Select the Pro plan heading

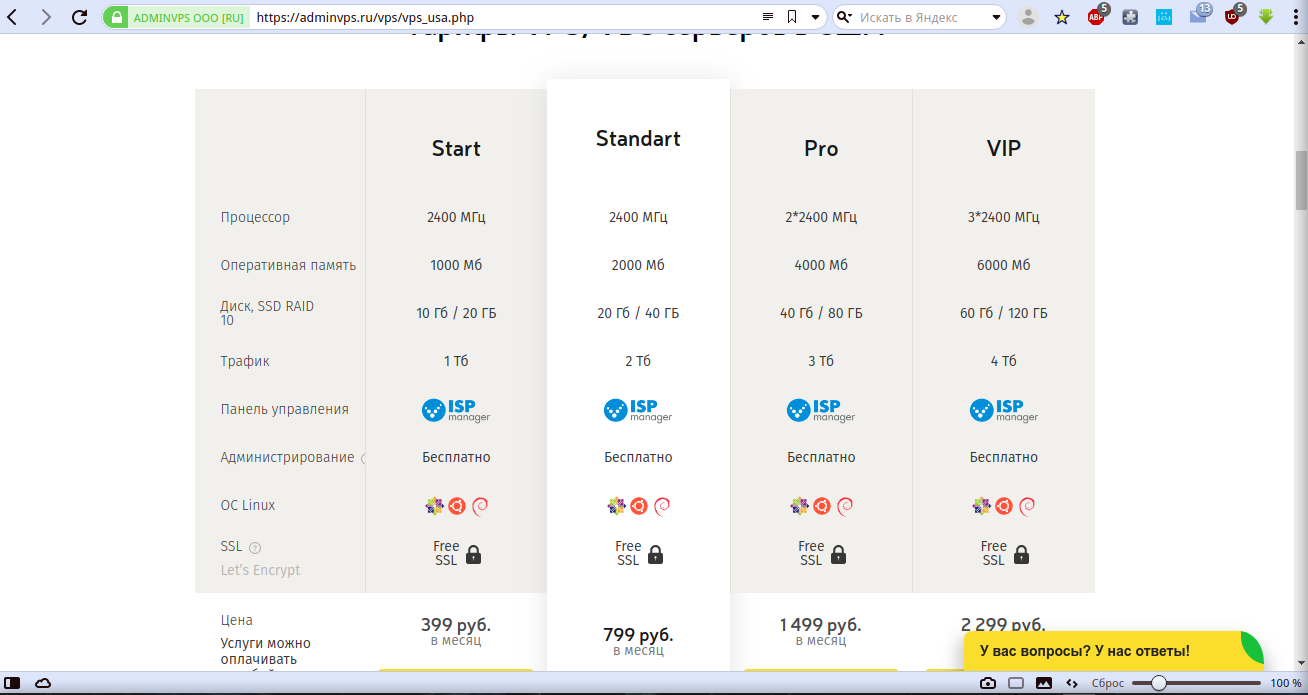point(821,149)
